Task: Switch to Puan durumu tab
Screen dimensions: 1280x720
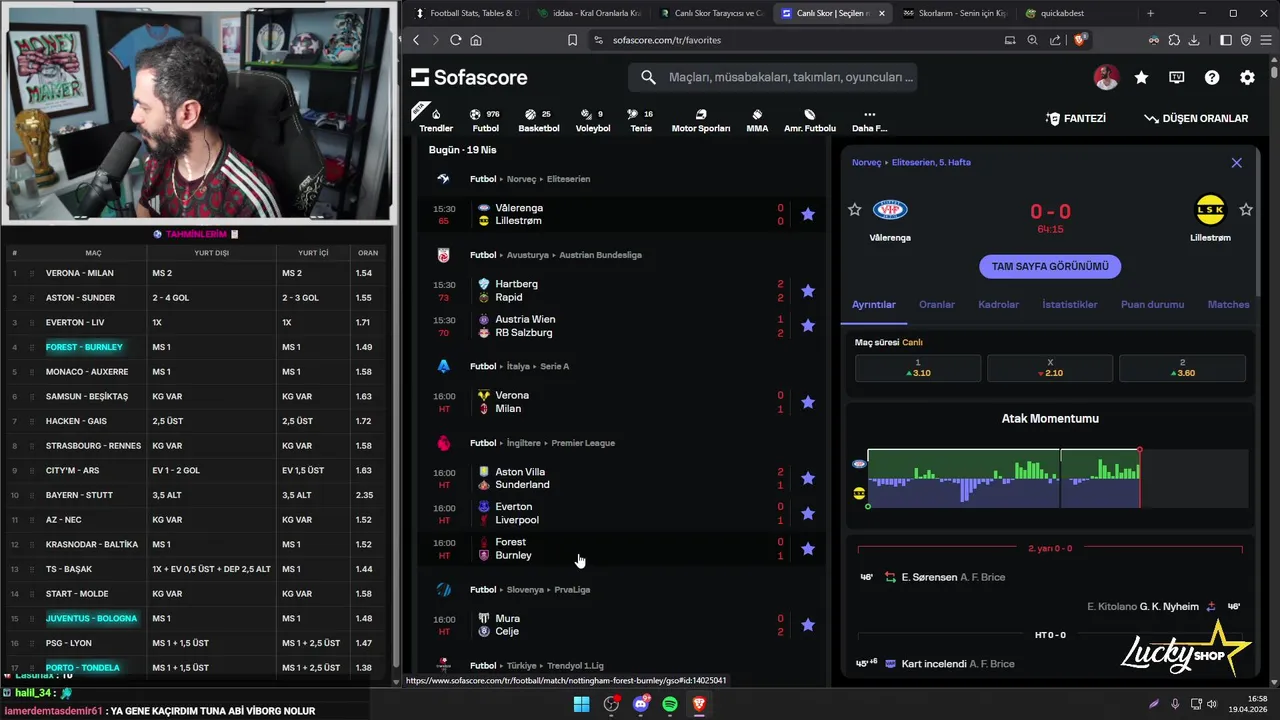Action: (1152, 305)
